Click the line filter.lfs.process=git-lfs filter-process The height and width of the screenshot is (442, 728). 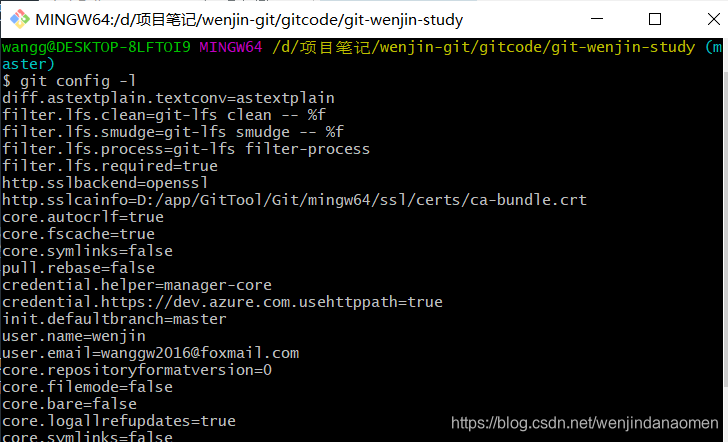pos(186,149)
